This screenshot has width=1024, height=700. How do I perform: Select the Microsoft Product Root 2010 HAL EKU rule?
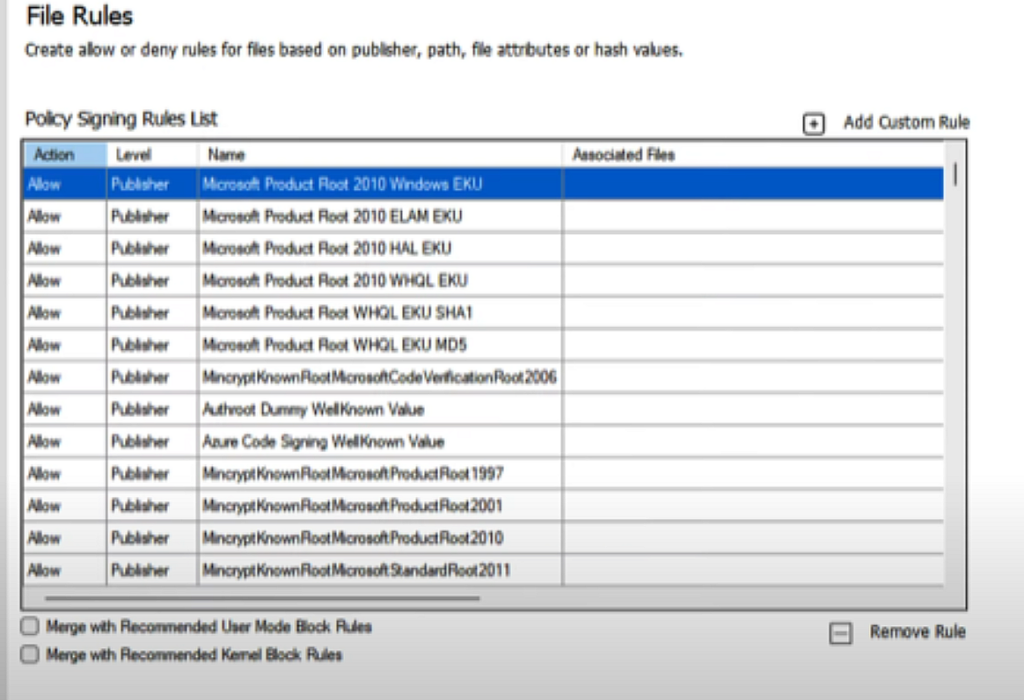click(300, 248)
